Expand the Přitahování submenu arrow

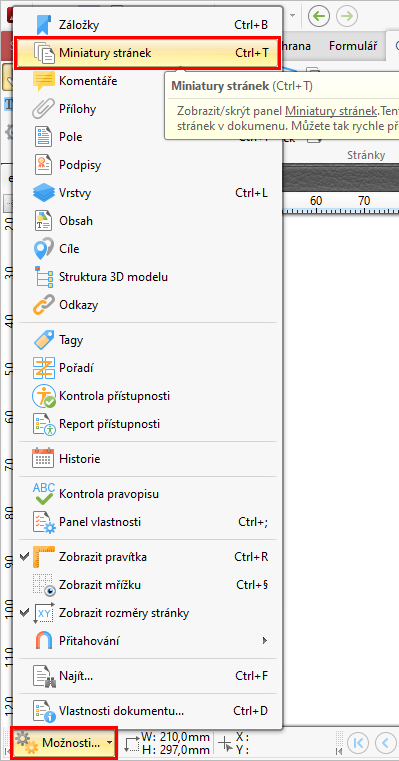pyautogui.click(x=265, y=641)
